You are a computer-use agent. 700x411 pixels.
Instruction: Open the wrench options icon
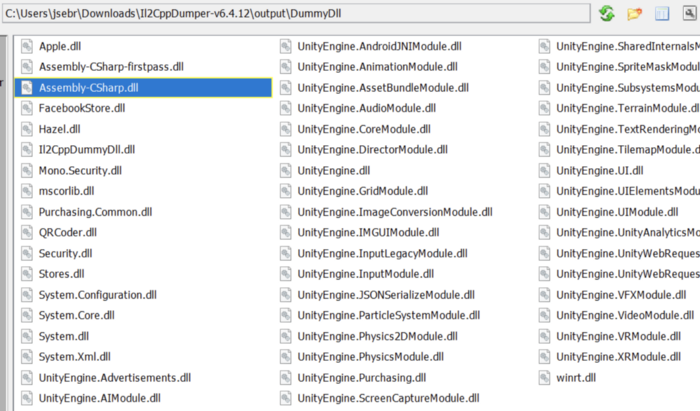[x=690, y=13]
